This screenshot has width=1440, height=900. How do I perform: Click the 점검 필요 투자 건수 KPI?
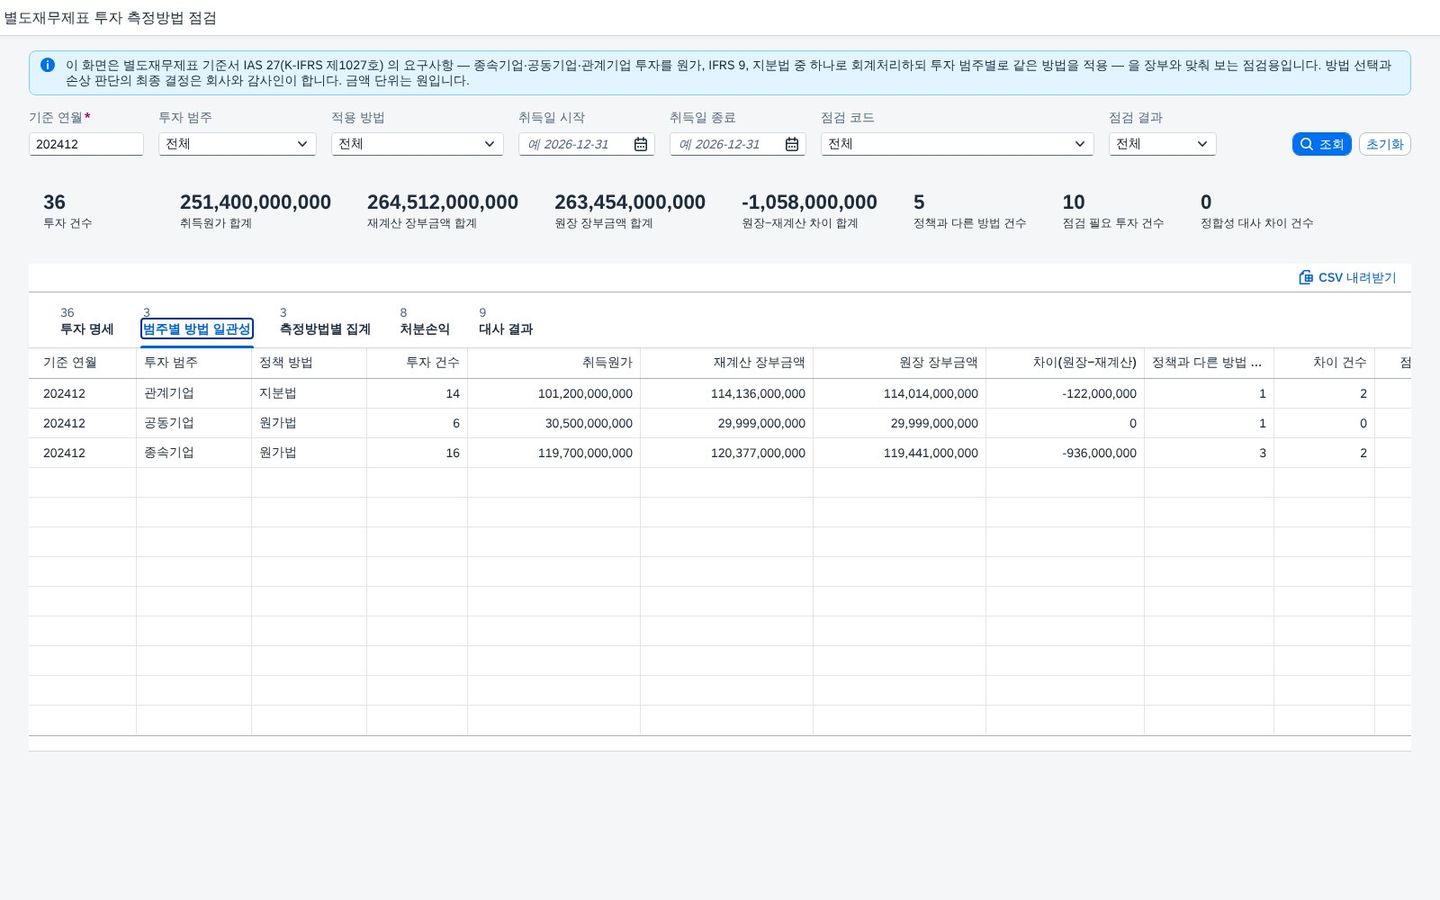[1113, 210]
